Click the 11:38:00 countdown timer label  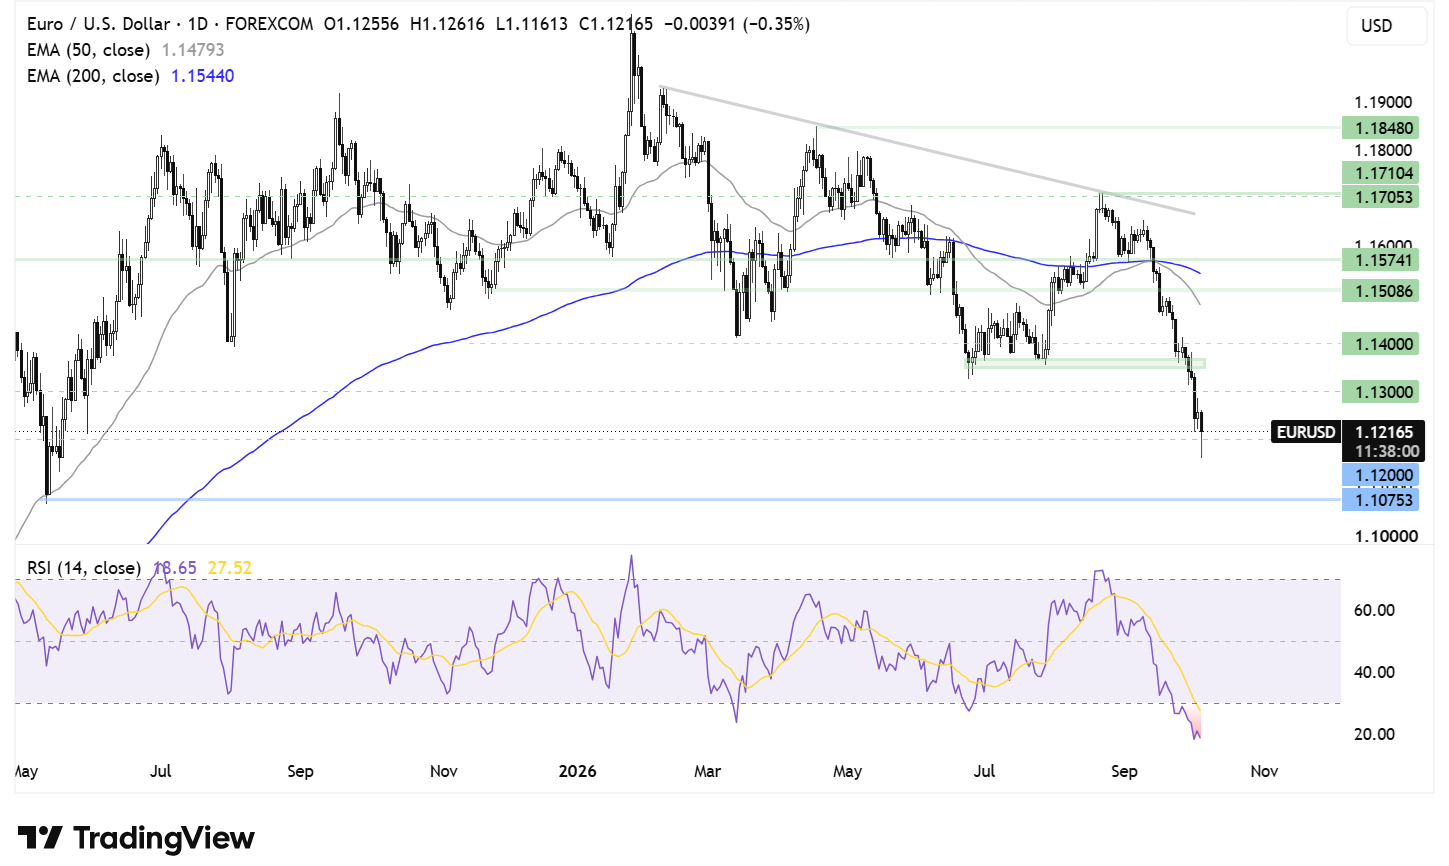pos(1386,452)
